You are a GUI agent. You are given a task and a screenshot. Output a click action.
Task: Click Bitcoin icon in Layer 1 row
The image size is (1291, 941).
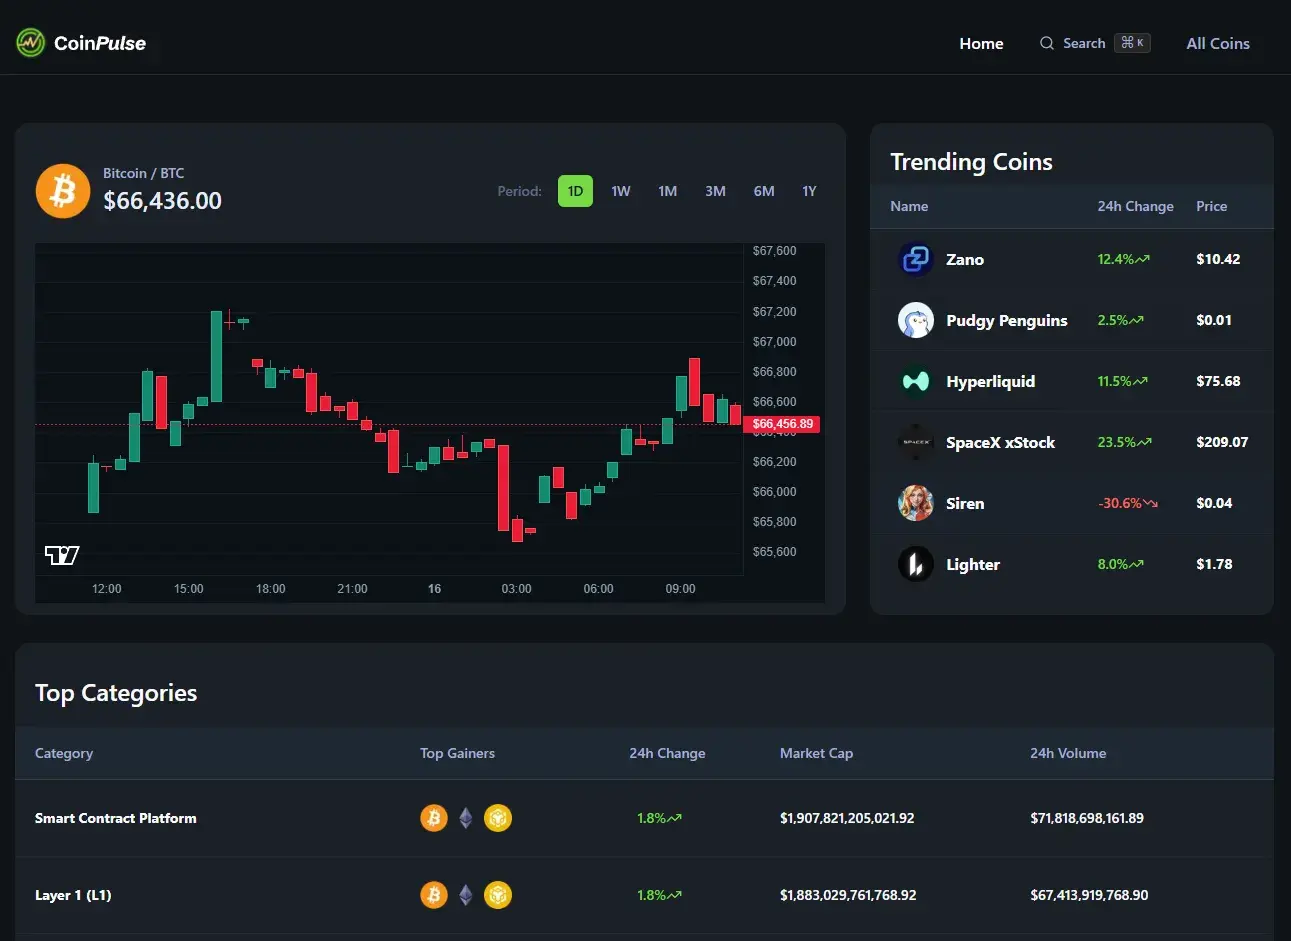[x=434, y=895]
